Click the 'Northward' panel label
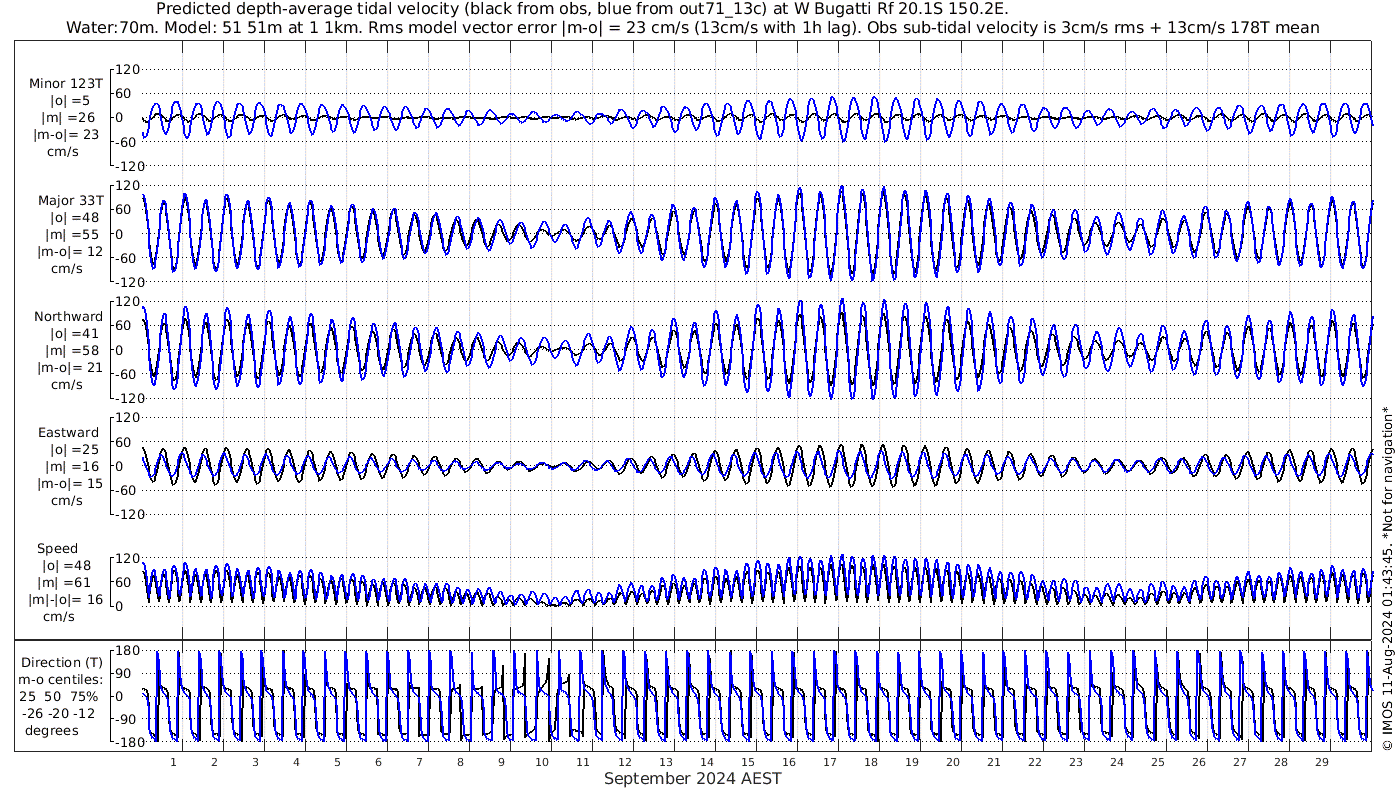Image resolution: width=1400 pixels, height=800 pixels. point(68,316)
